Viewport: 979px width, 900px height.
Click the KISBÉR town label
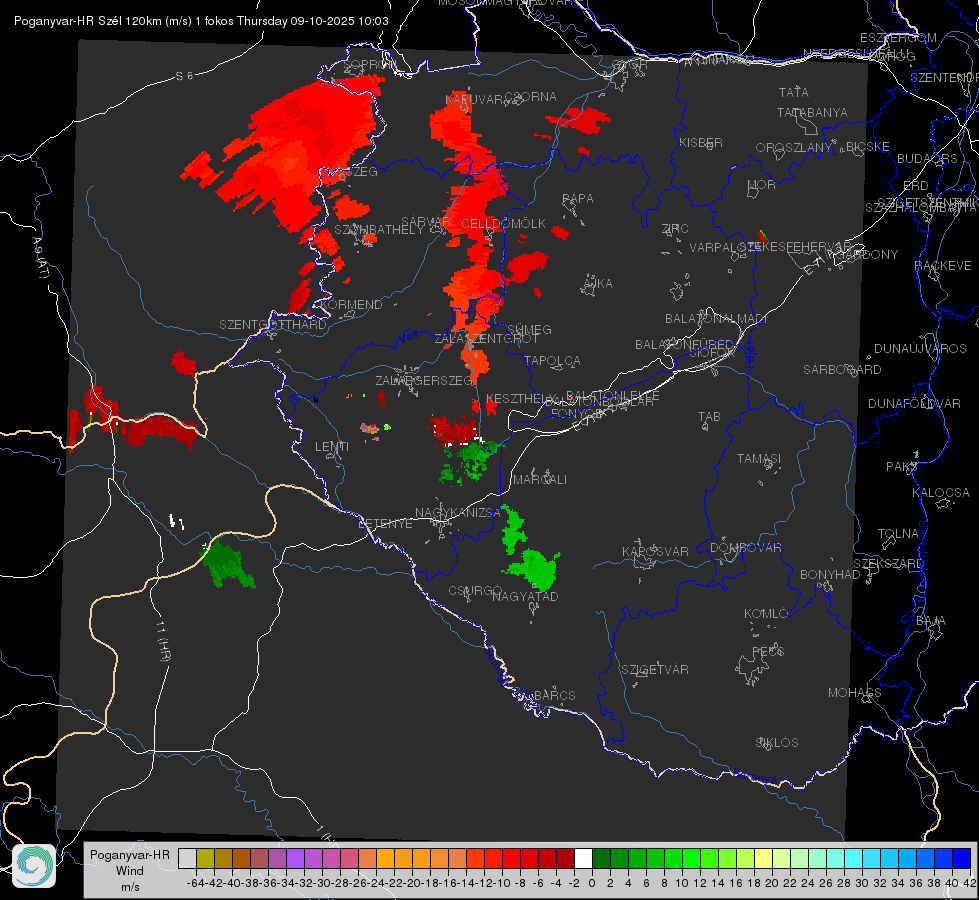click(701, 142)
